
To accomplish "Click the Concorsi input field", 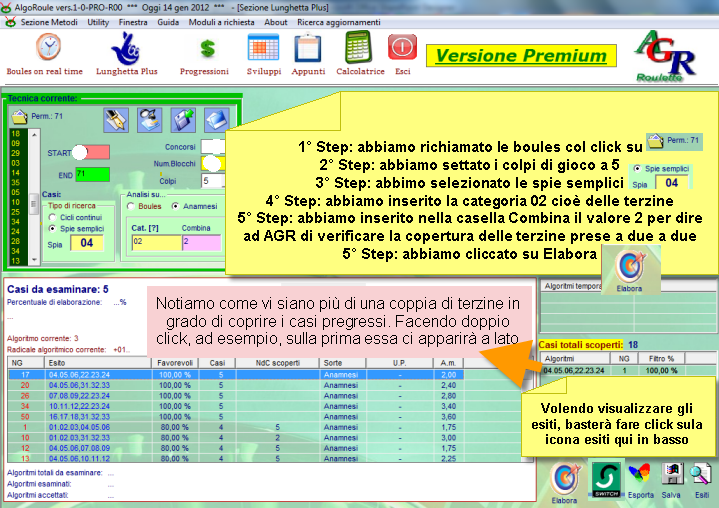I will click(x=213, y=146).
